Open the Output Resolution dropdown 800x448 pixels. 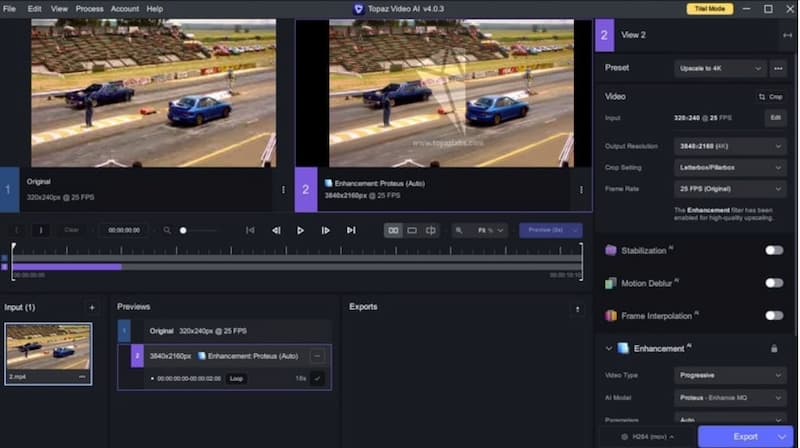pos(730,146)
